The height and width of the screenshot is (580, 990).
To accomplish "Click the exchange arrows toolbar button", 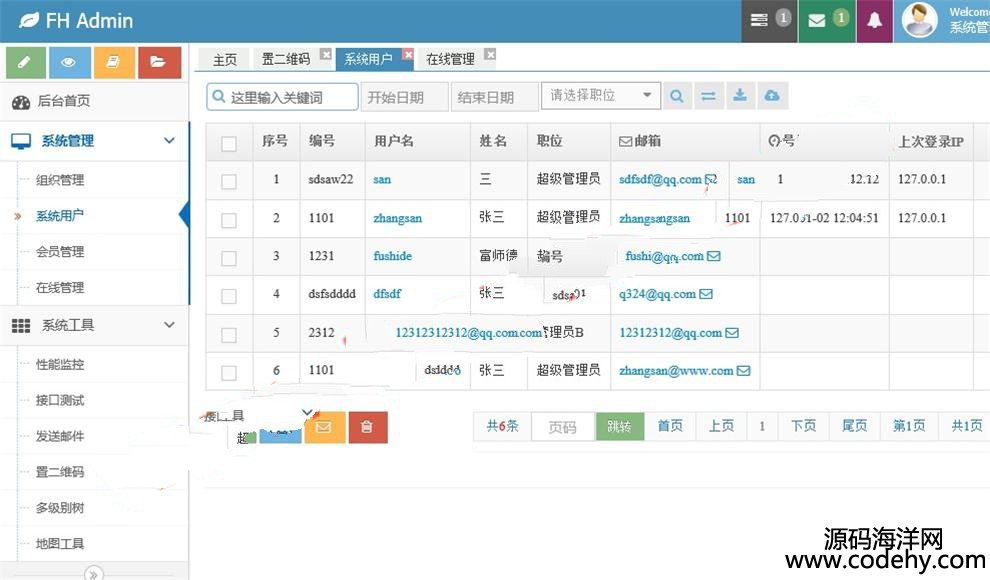I will pyautogui.click(x=708, y=96).
